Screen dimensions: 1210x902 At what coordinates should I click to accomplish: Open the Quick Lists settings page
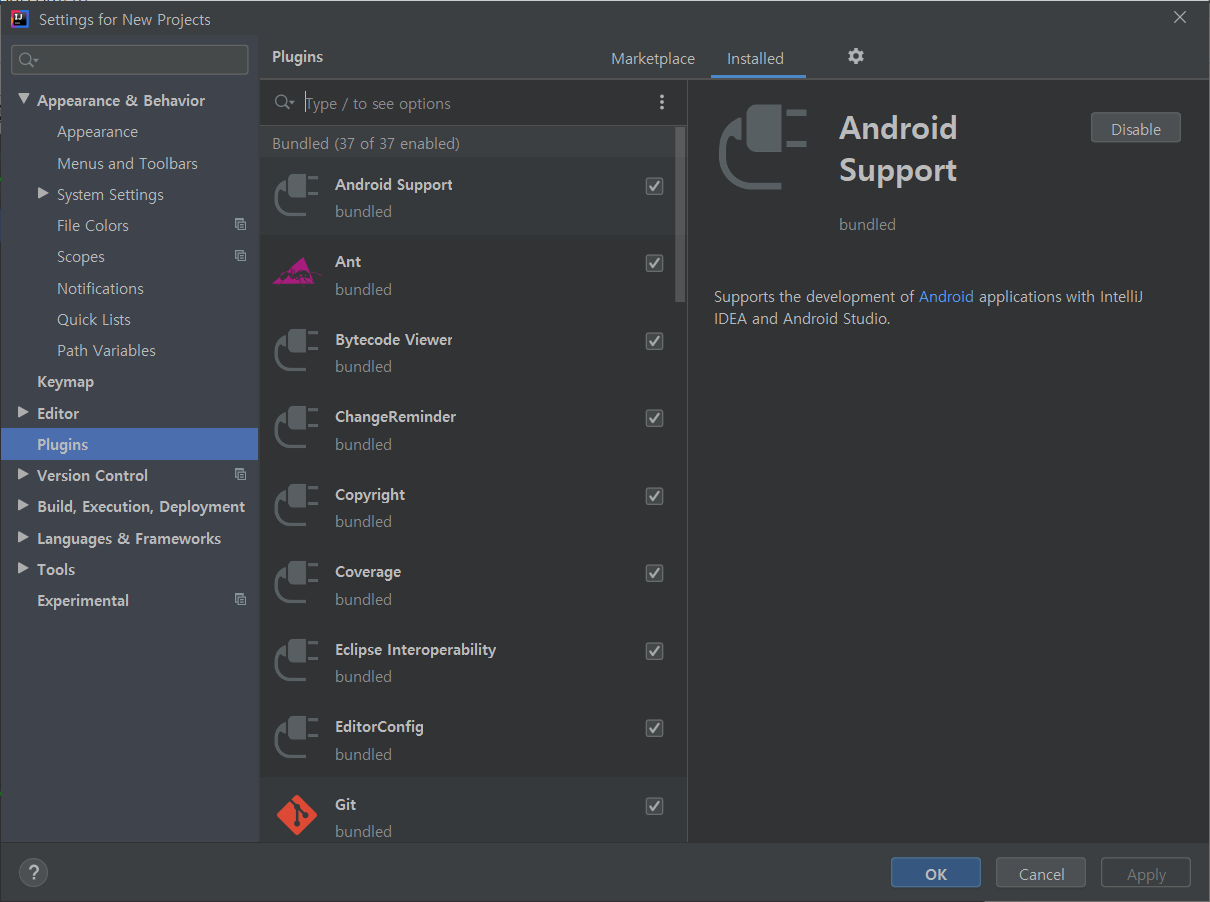point(94,319)
